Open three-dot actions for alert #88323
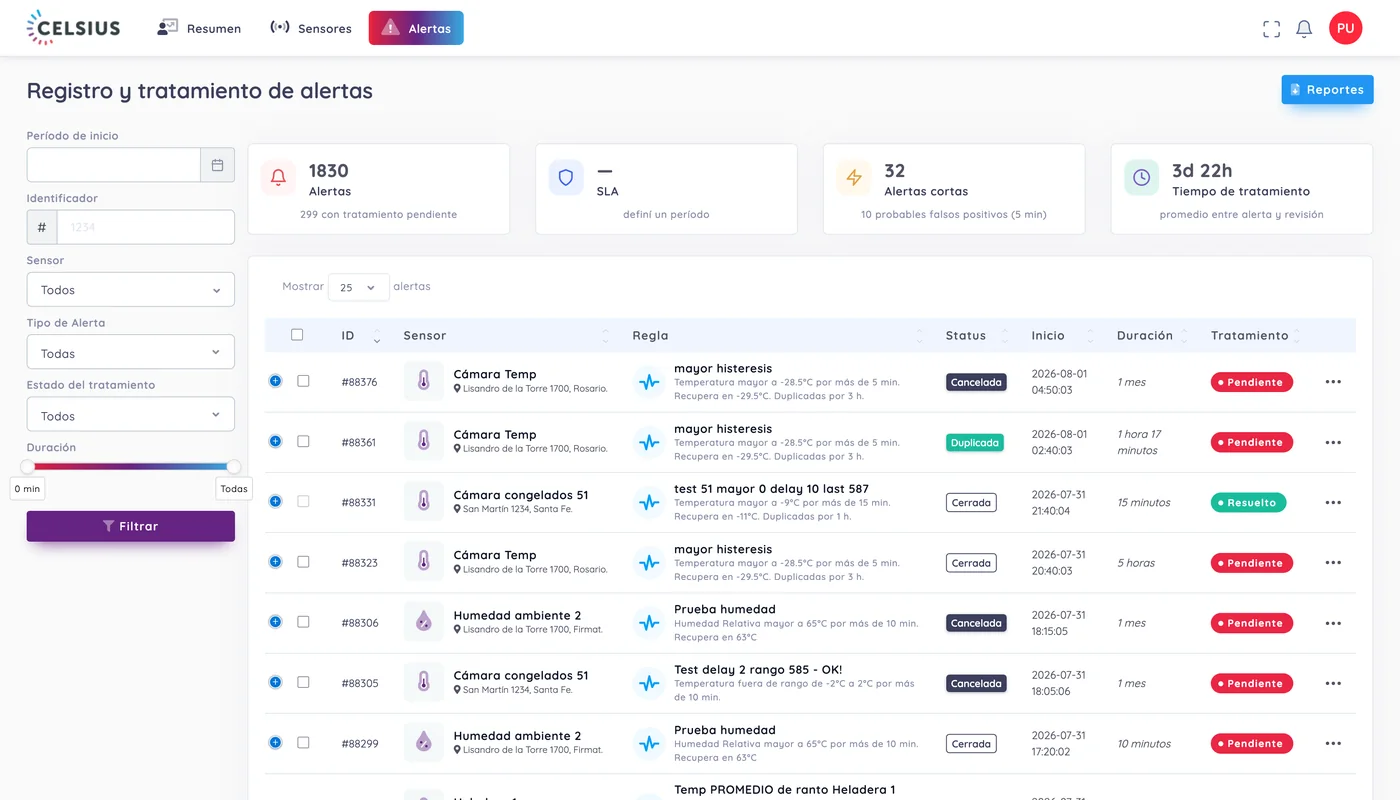 pyautogui.click(x=1333, y=563)
